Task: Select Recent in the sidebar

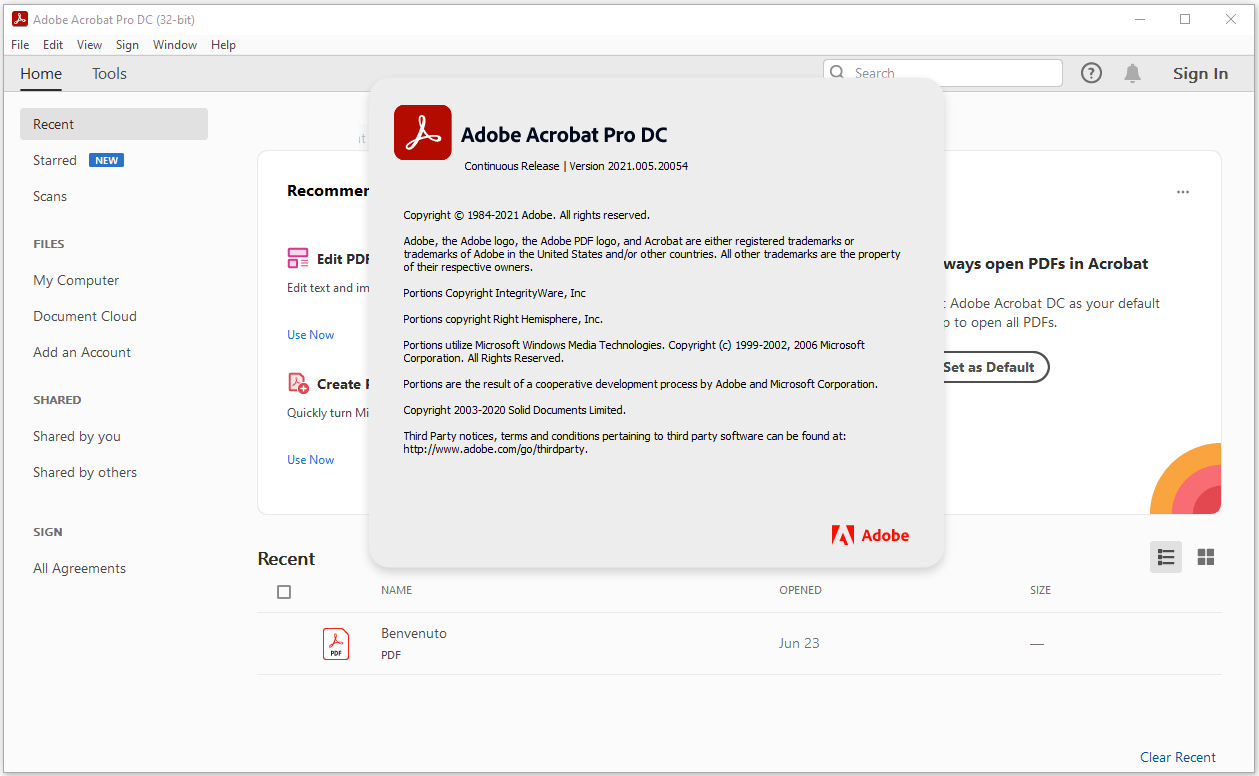Action: (114, 124)
